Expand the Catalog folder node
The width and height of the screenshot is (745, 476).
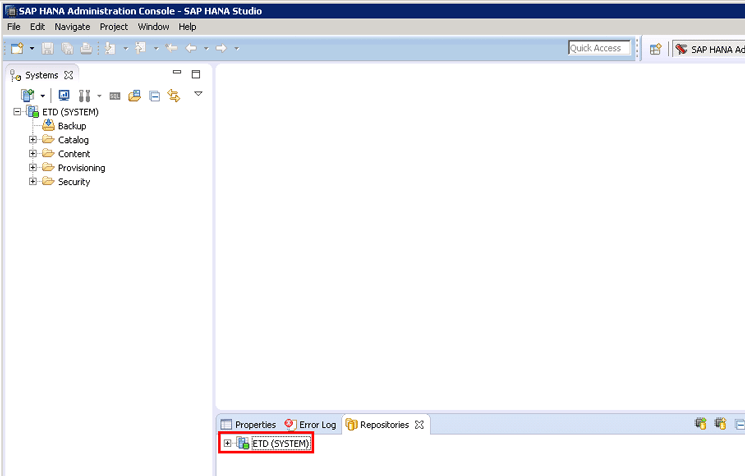click(33, 140)
